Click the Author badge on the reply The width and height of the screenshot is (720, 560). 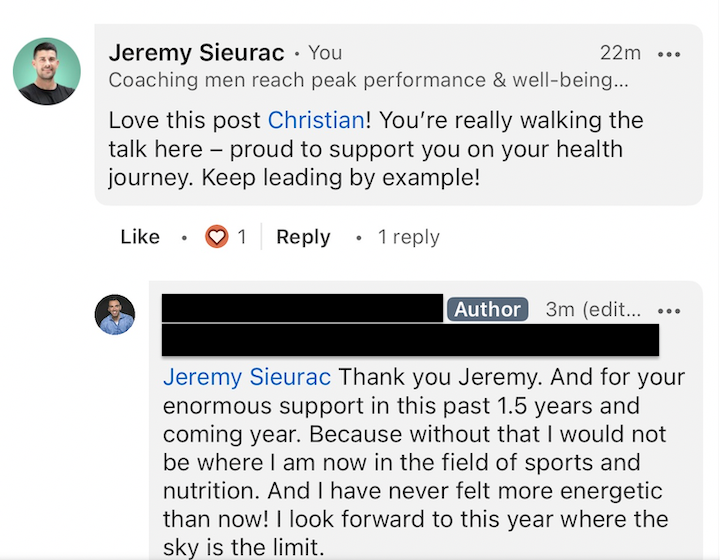(487, 309)
